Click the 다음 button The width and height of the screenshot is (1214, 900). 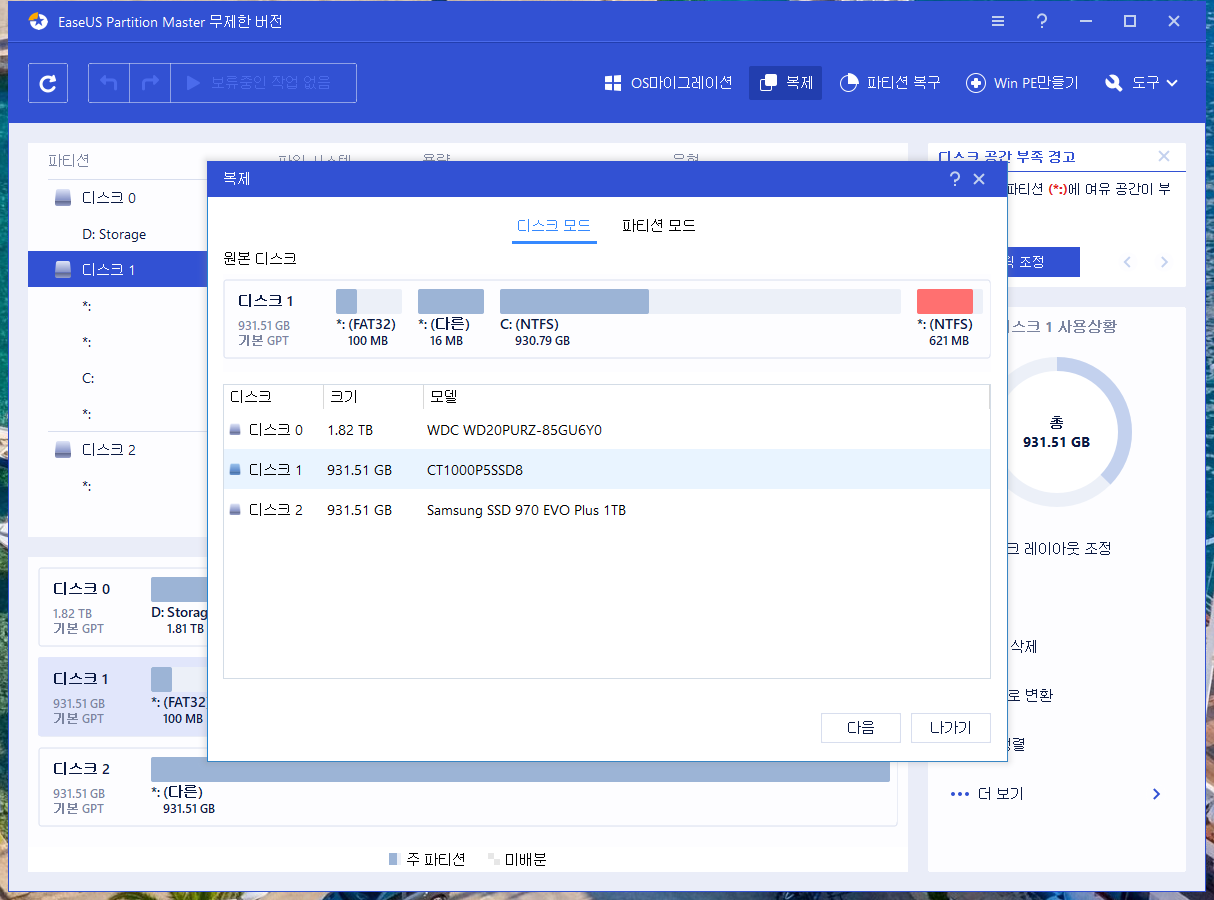(x=861, y=728)
